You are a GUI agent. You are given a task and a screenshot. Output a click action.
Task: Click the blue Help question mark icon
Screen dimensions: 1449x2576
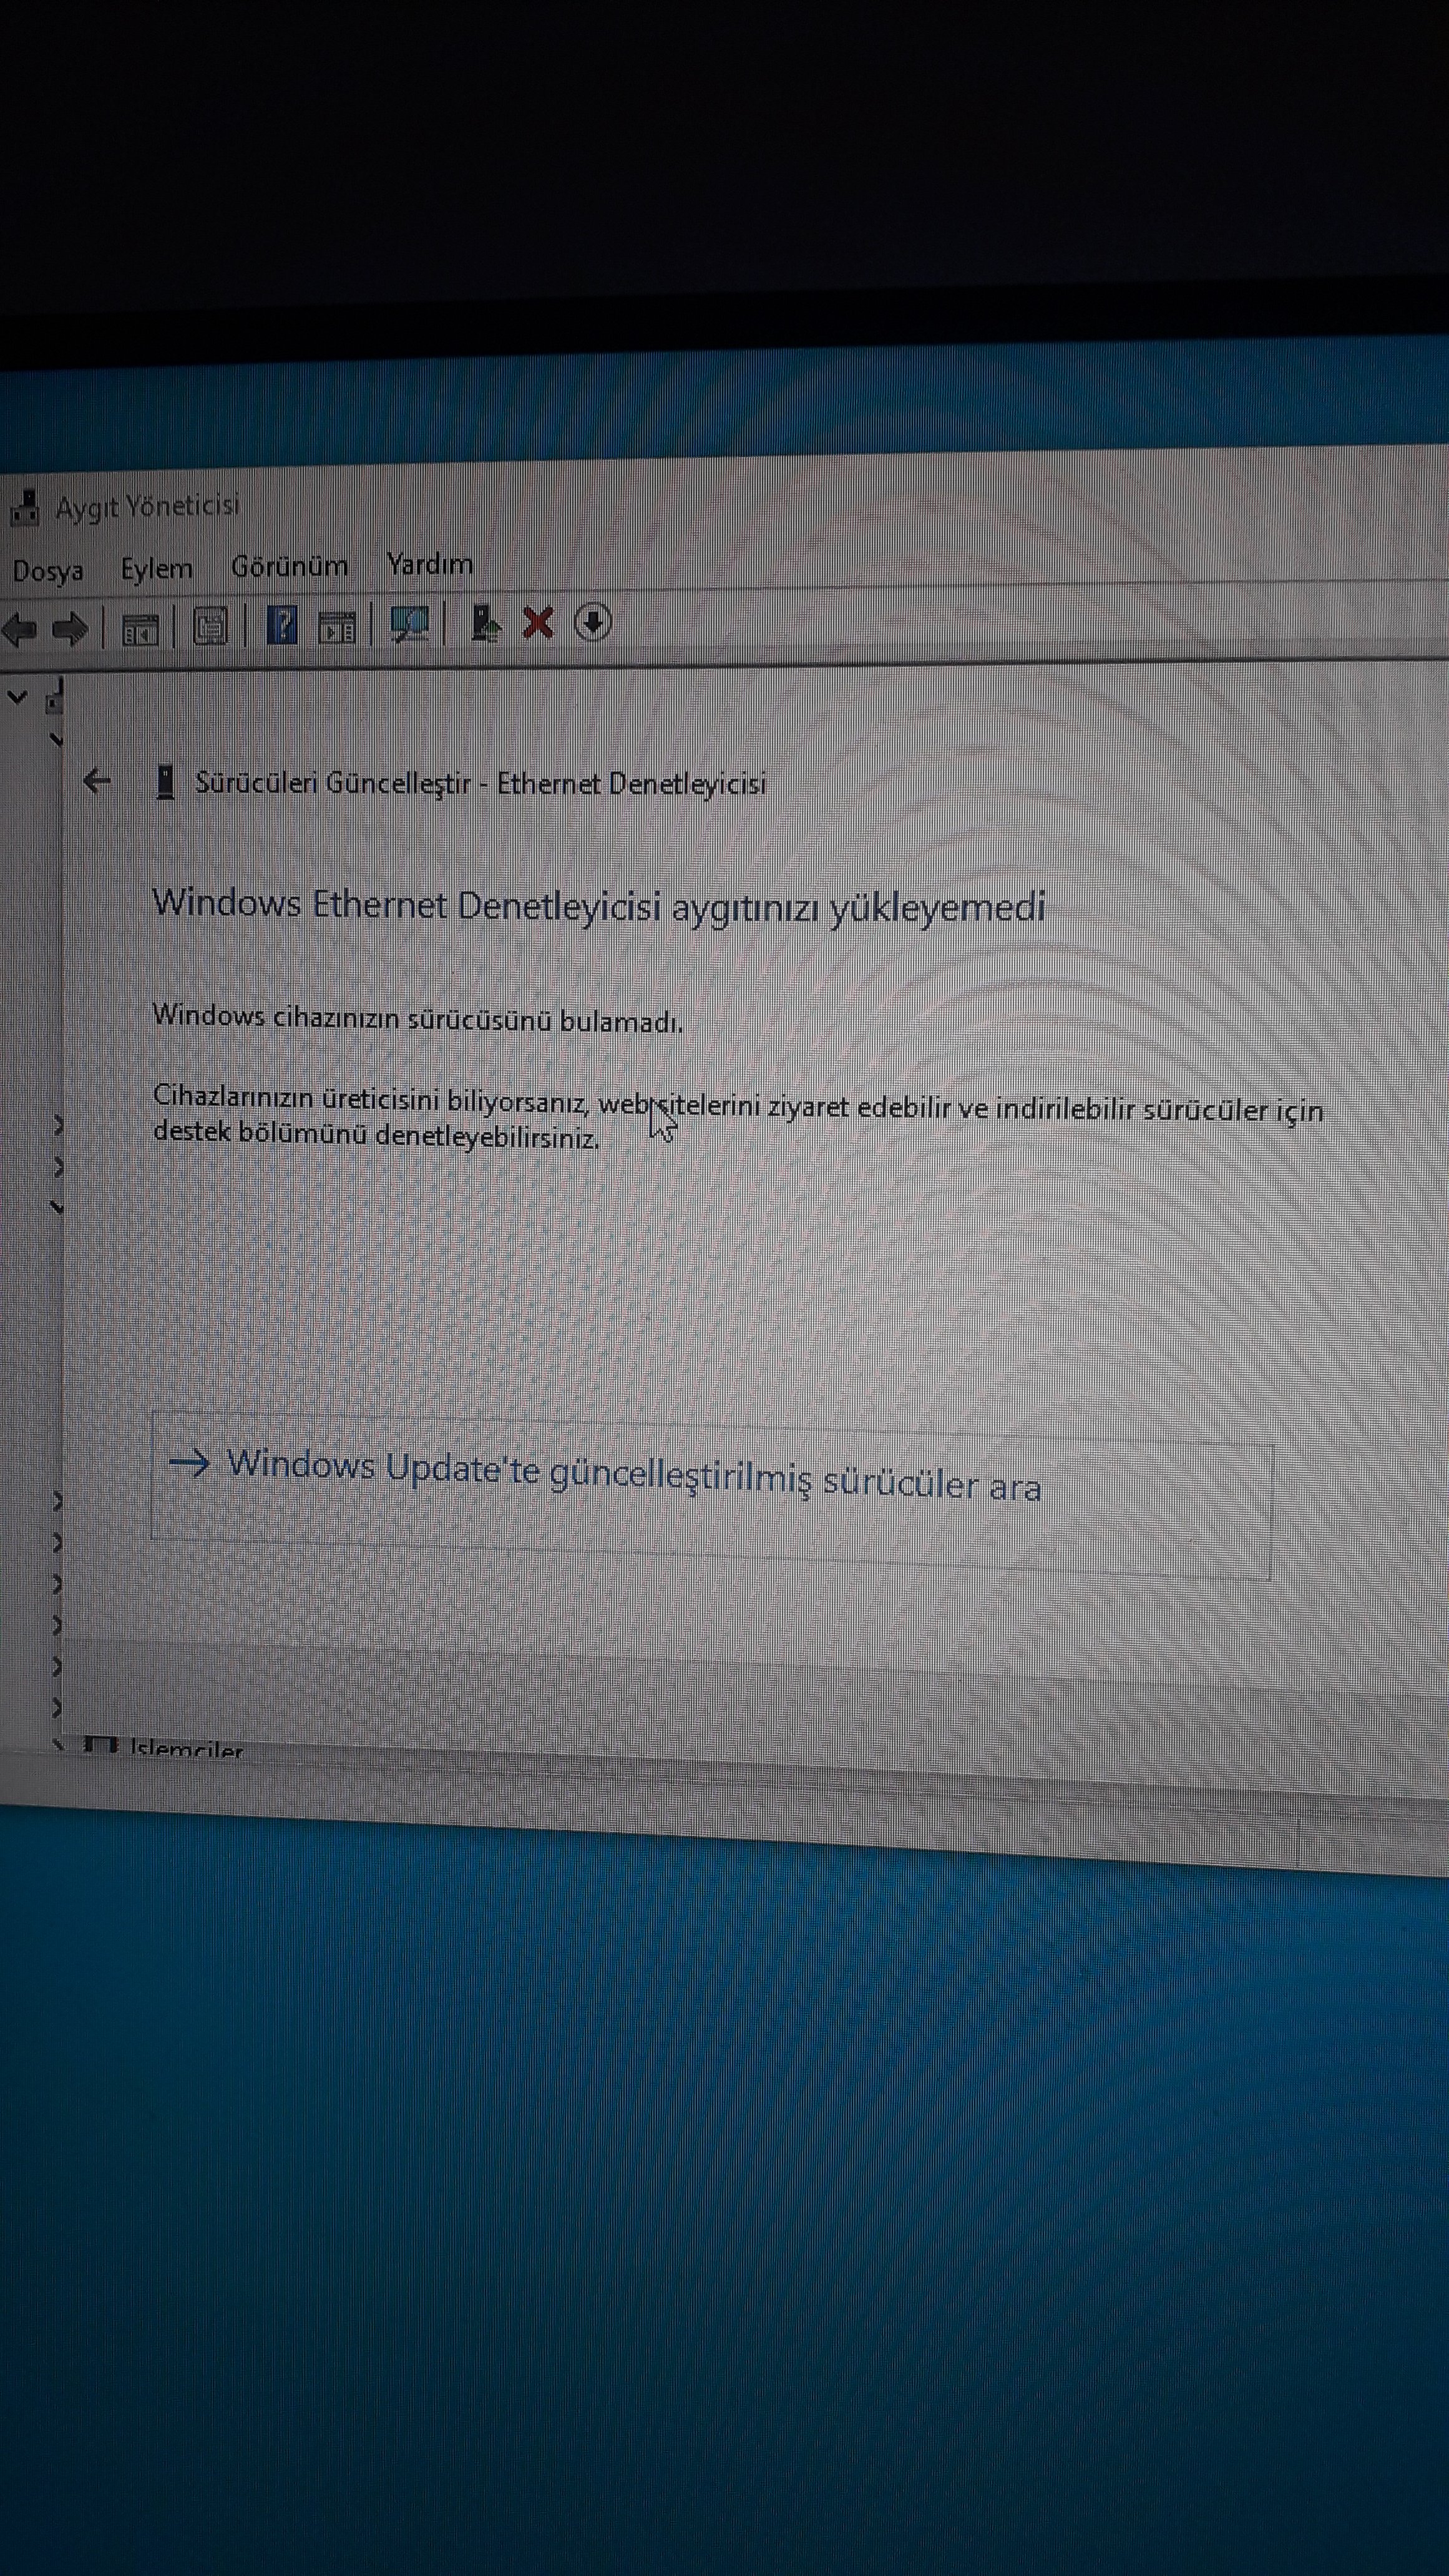point(282,626)
